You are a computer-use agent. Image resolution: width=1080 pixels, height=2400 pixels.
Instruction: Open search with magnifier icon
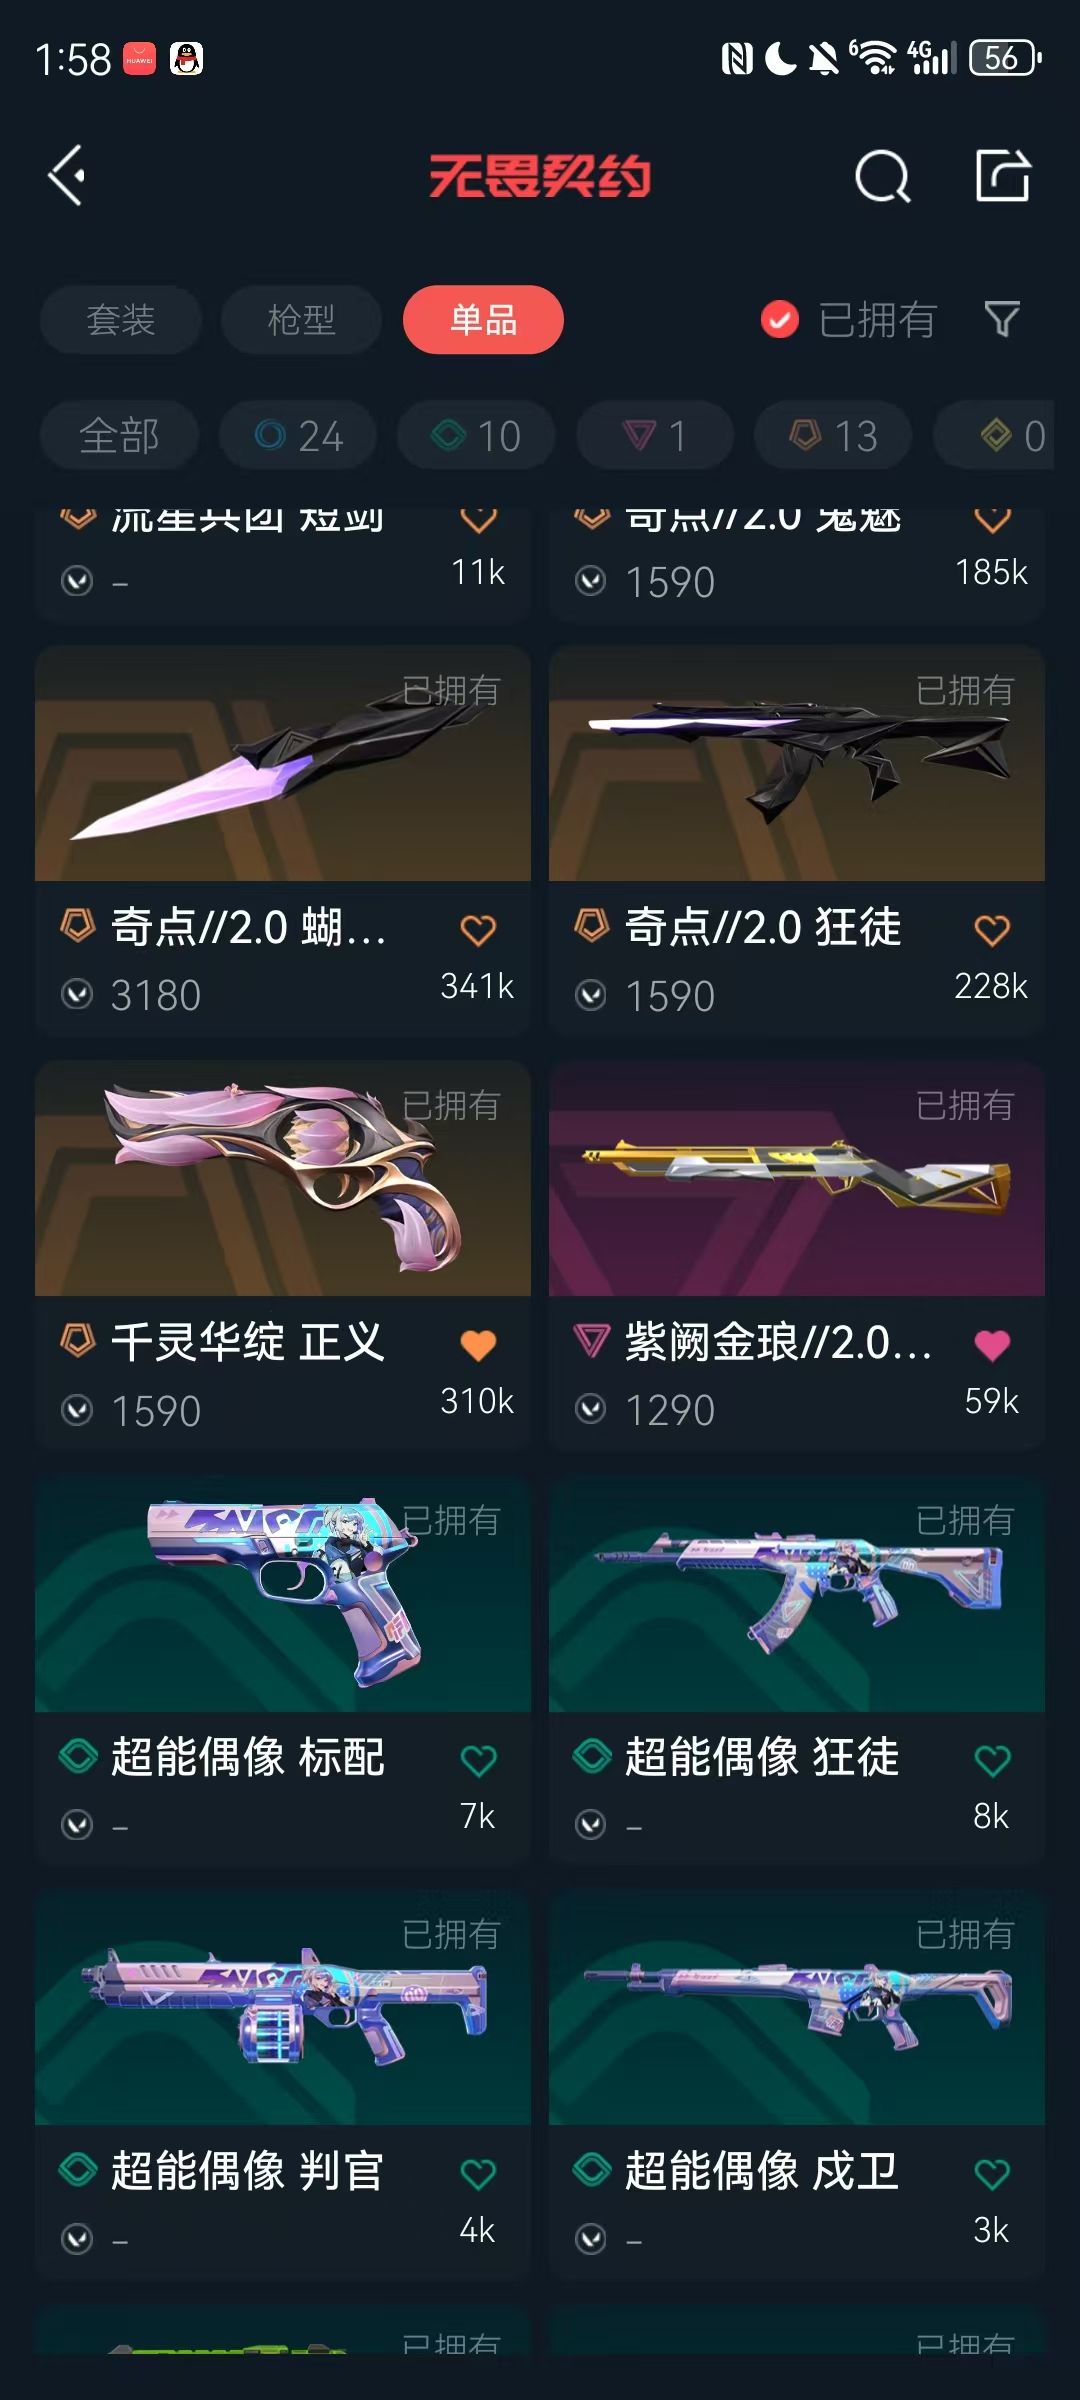(883, 177)
